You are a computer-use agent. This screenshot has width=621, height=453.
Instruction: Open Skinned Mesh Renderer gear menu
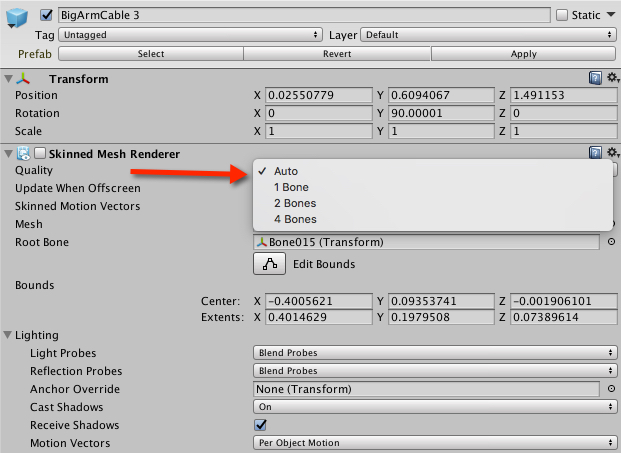(611, 153)
